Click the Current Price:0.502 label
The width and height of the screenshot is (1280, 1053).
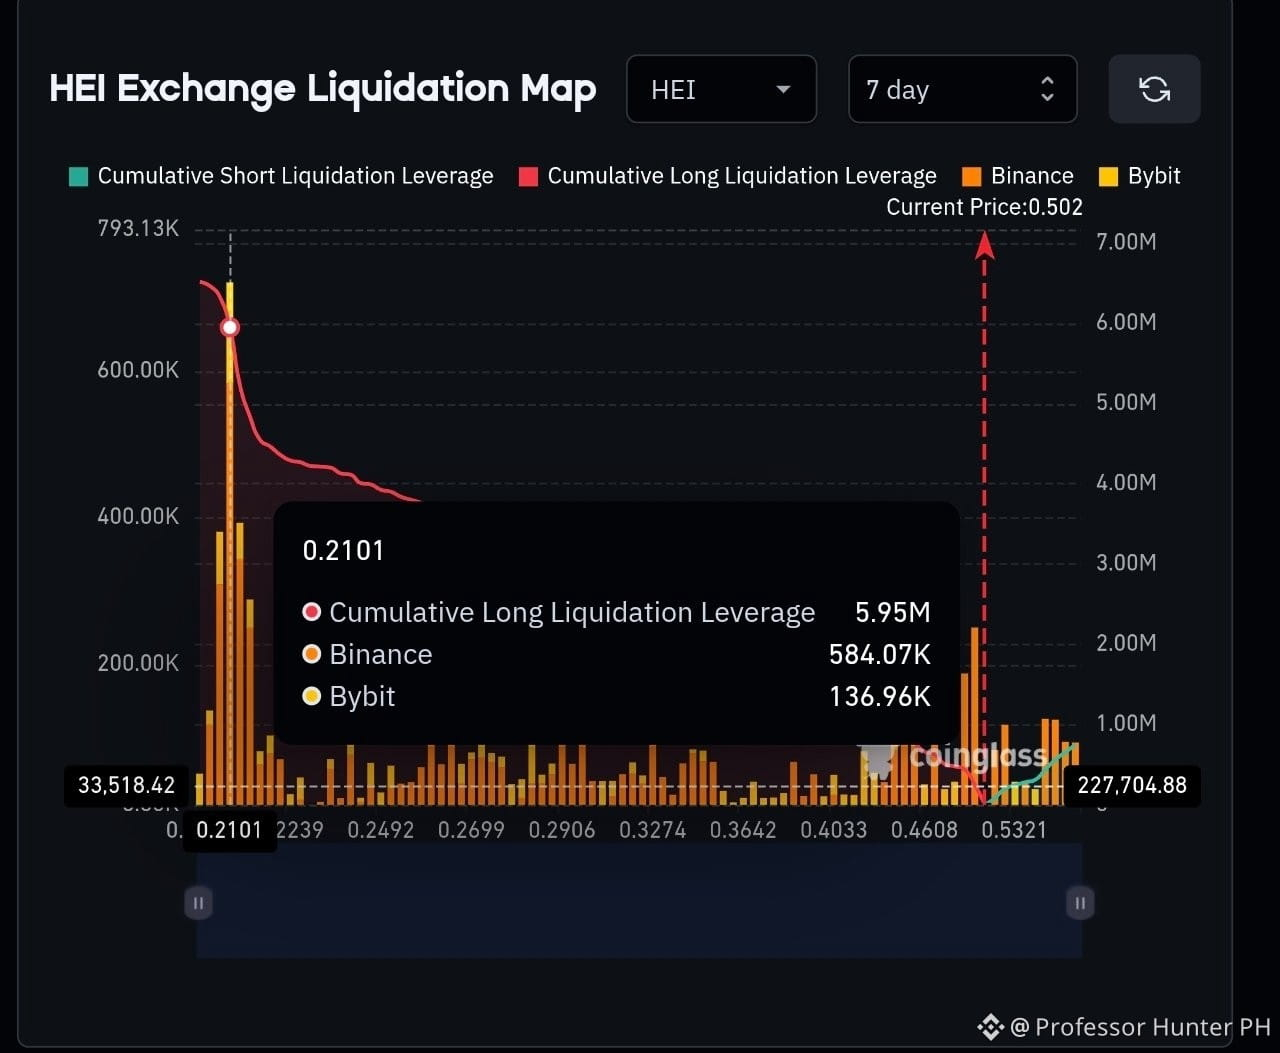point(984,207)
